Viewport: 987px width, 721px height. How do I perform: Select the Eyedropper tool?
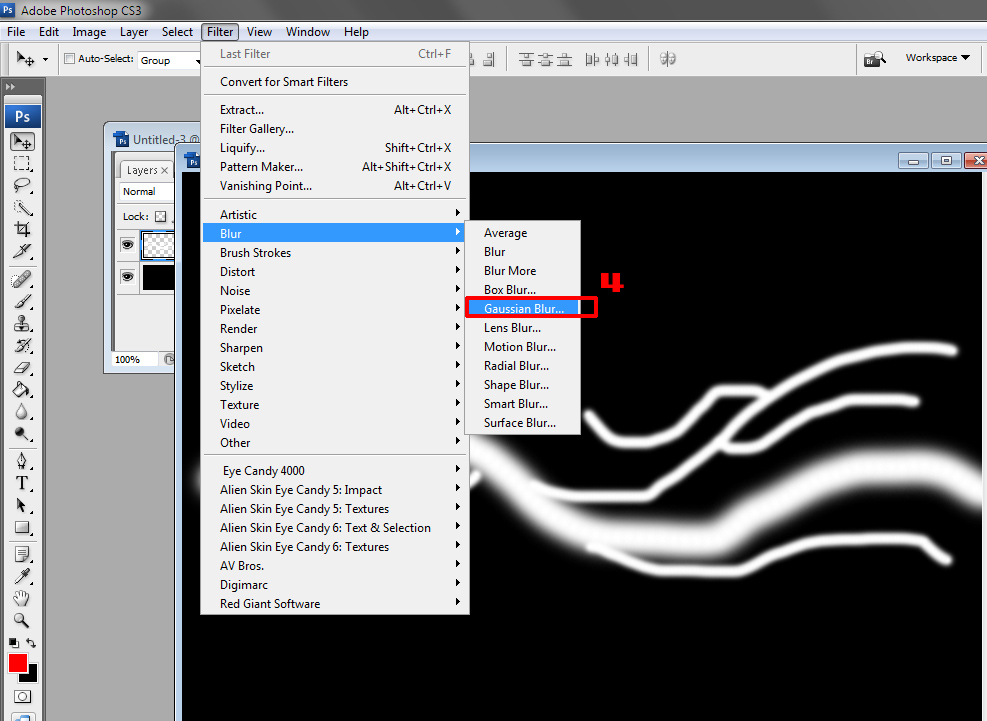tap(22, 576)
